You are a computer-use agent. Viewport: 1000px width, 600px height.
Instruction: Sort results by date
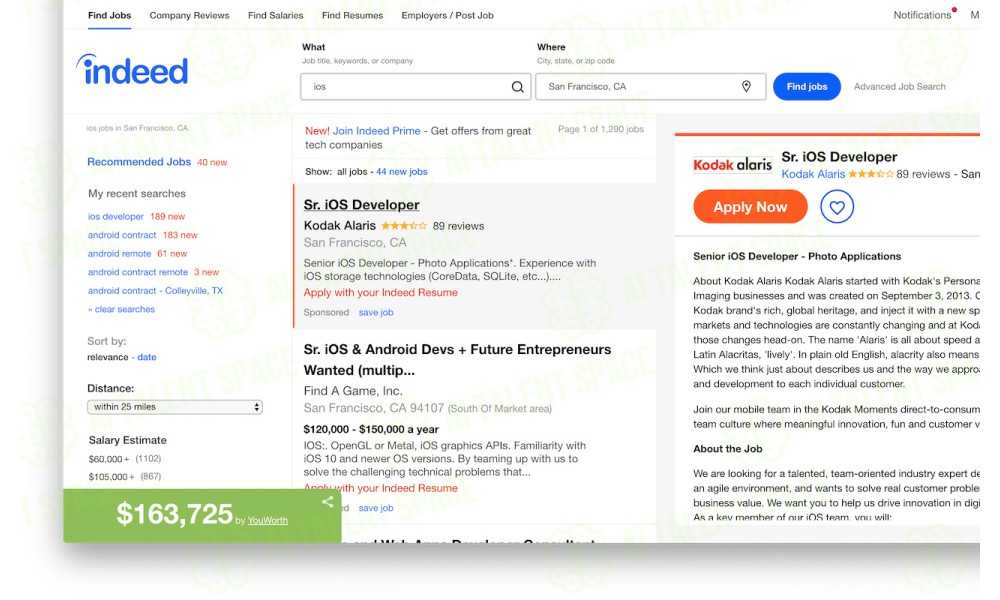coord(147,357)
